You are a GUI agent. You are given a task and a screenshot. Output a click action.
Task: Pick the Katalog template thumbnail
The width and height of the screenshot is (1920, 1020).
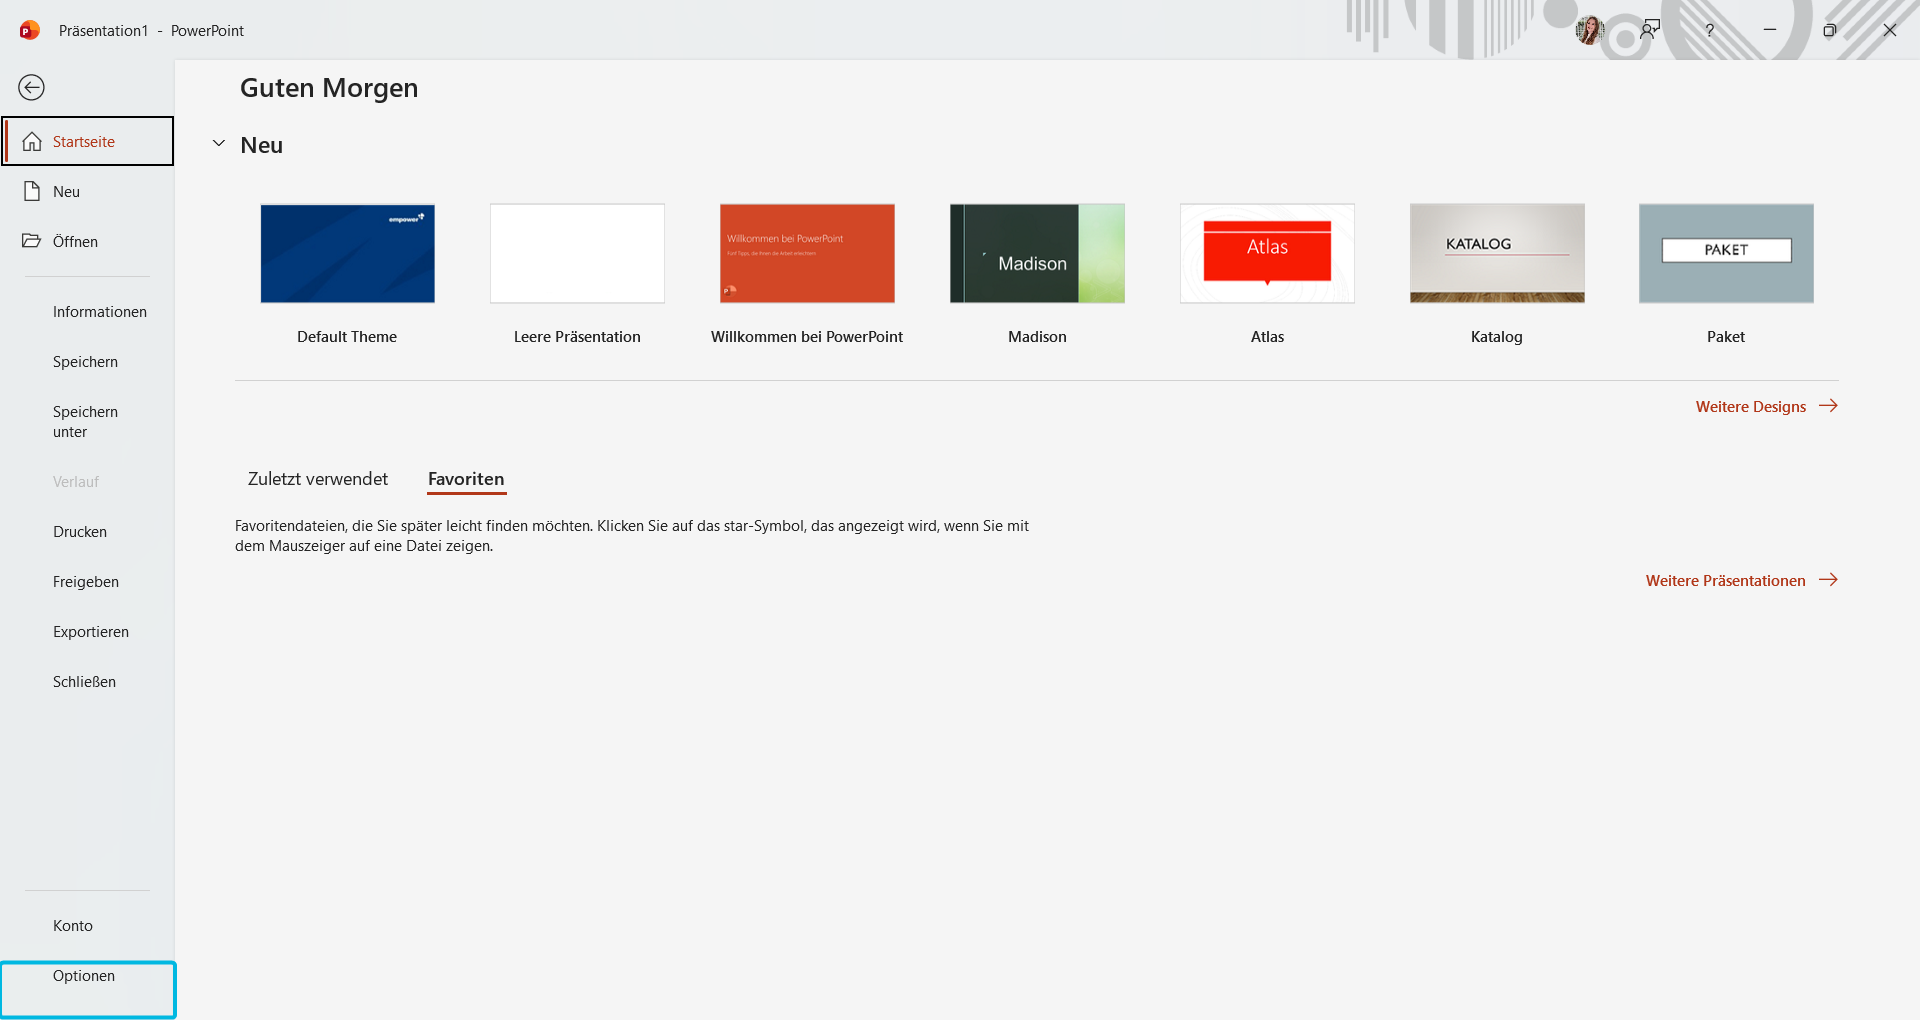pyautogui.click(x=1497, y=254)
